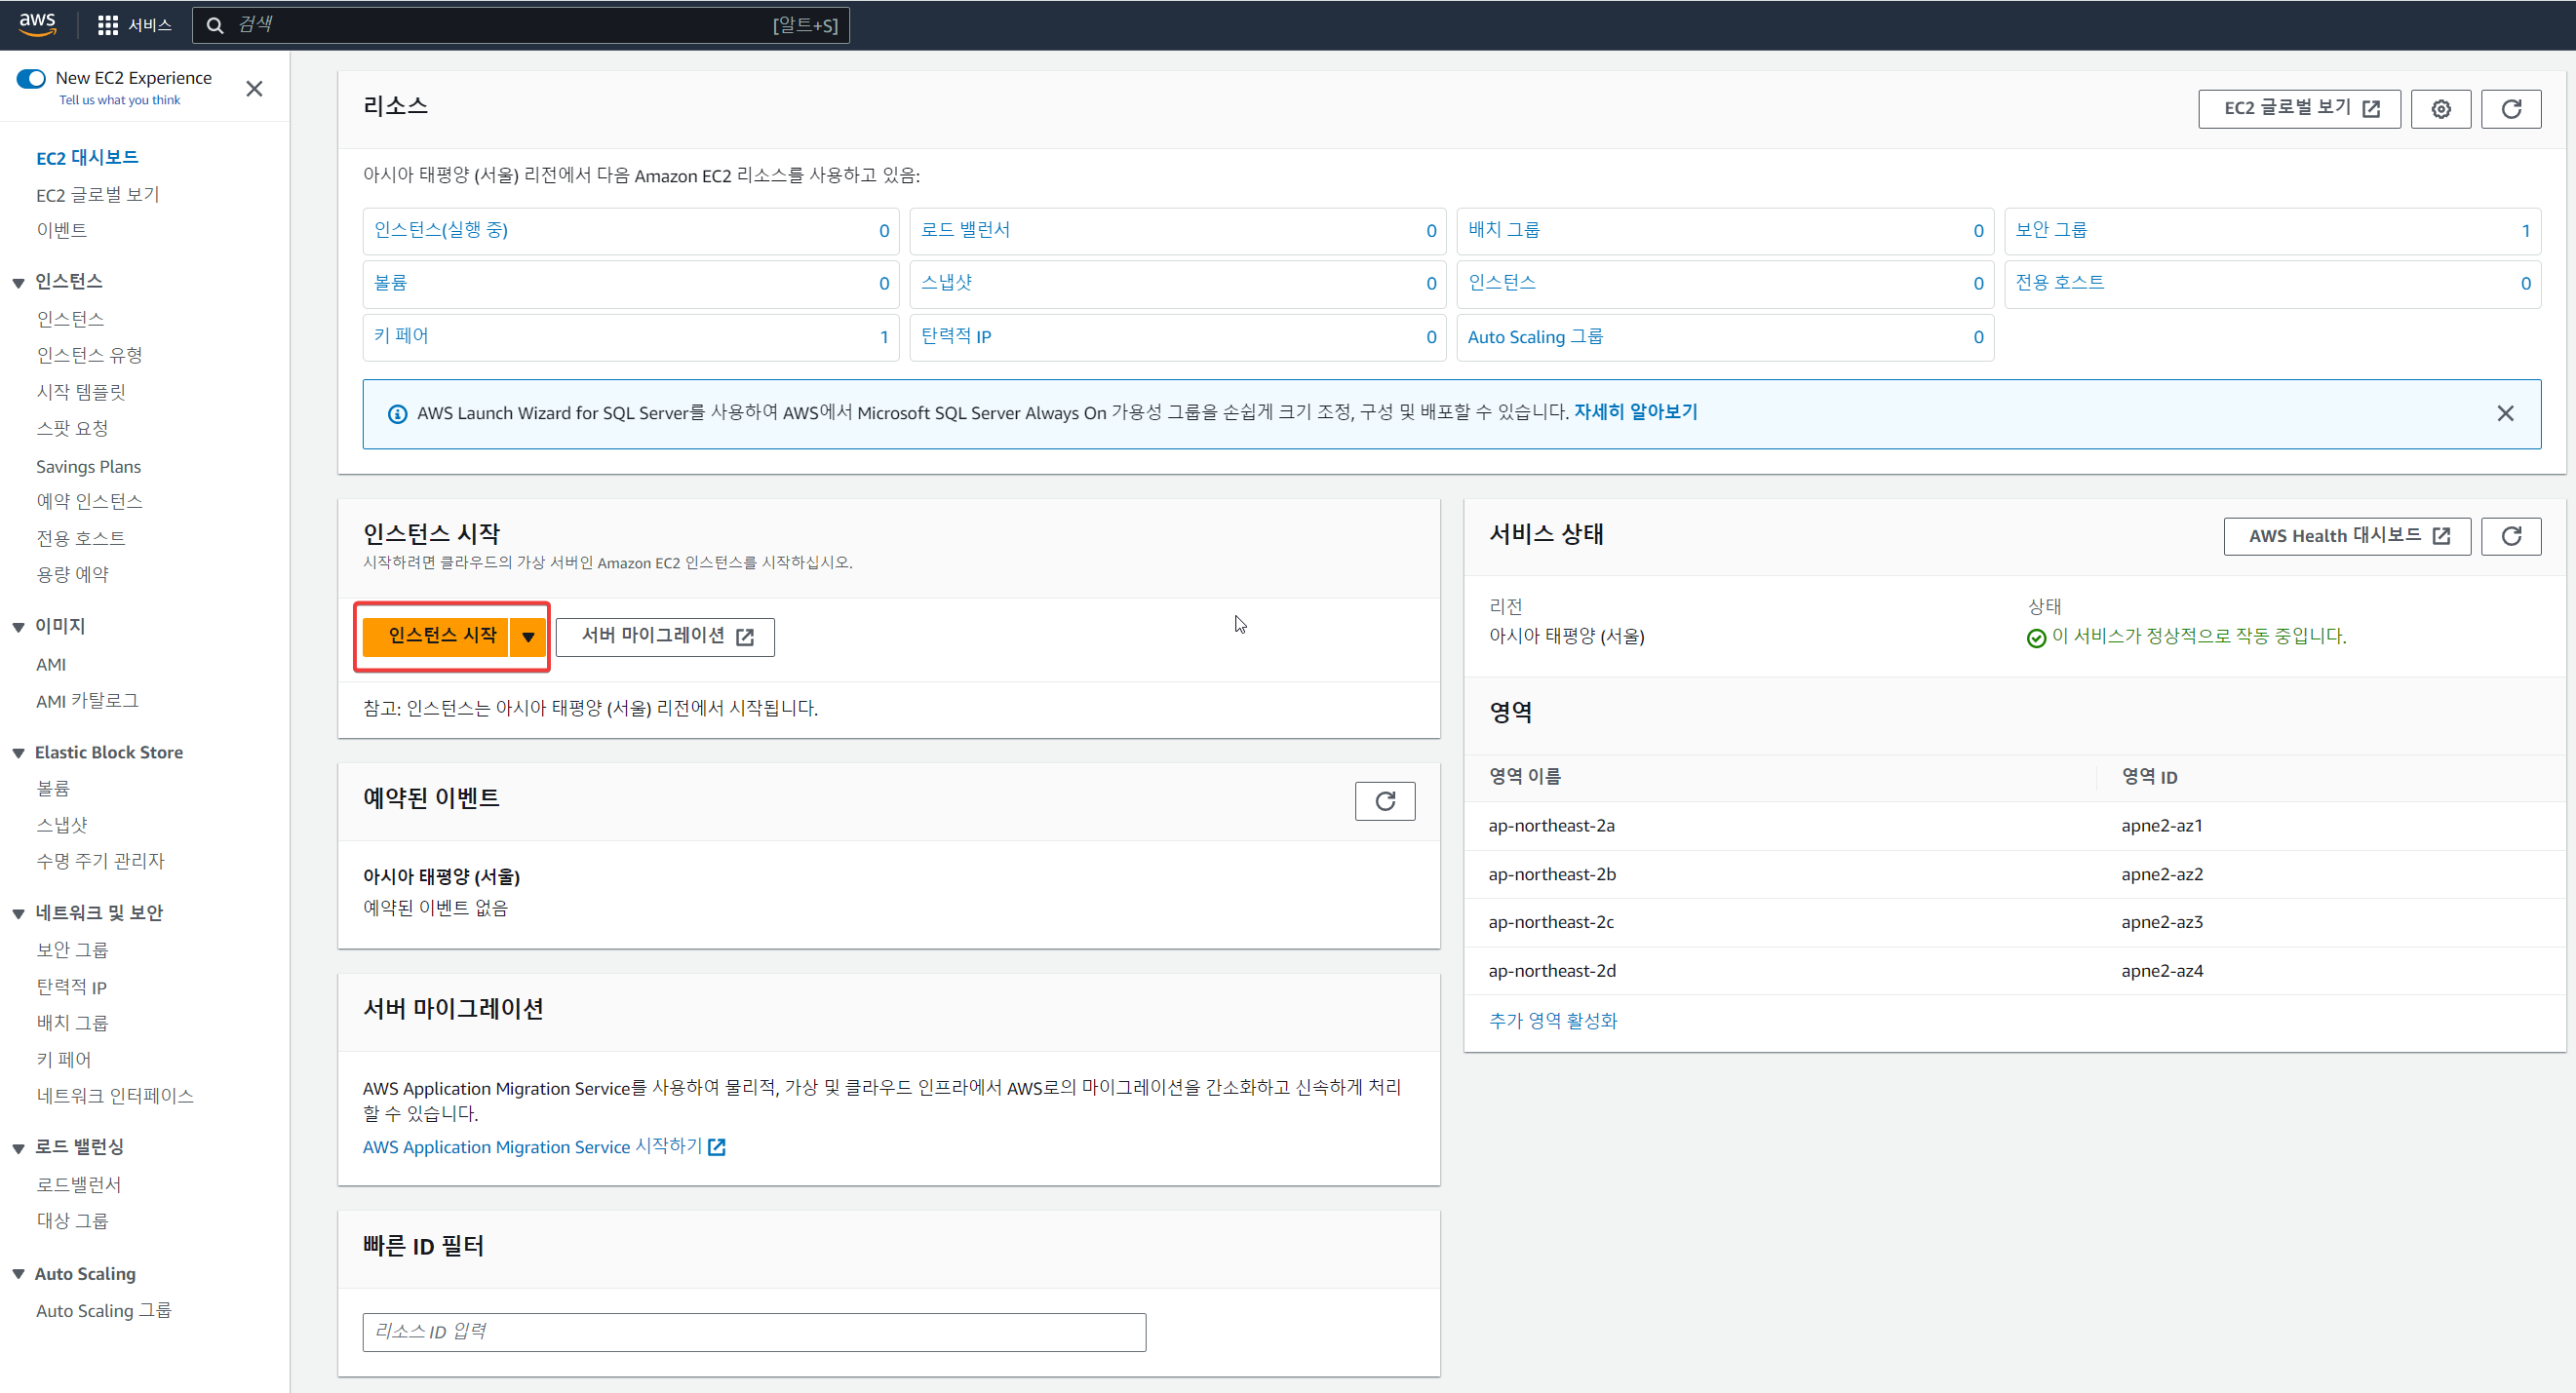Open 용량 예약 in sidebar
Screen dimensions: 2576x1393
[x=73, y=574]
